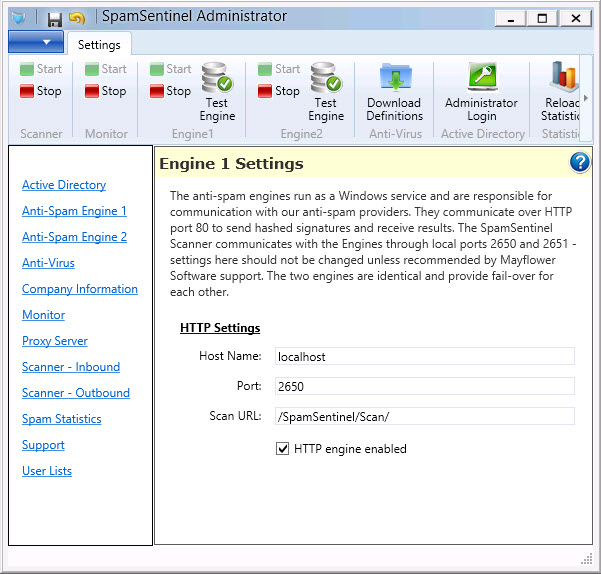Image resolution: width=601 pixels, height=574 pixels.
Task: Click the HTTP Settings heading
Action: pos(220,328)
